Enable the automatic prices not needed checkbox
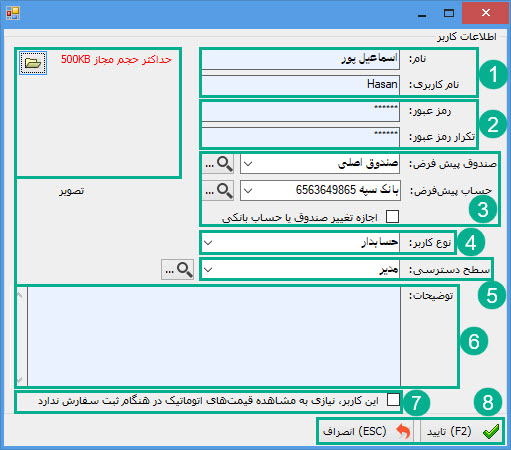511x450 pixels. coord(393,400)
